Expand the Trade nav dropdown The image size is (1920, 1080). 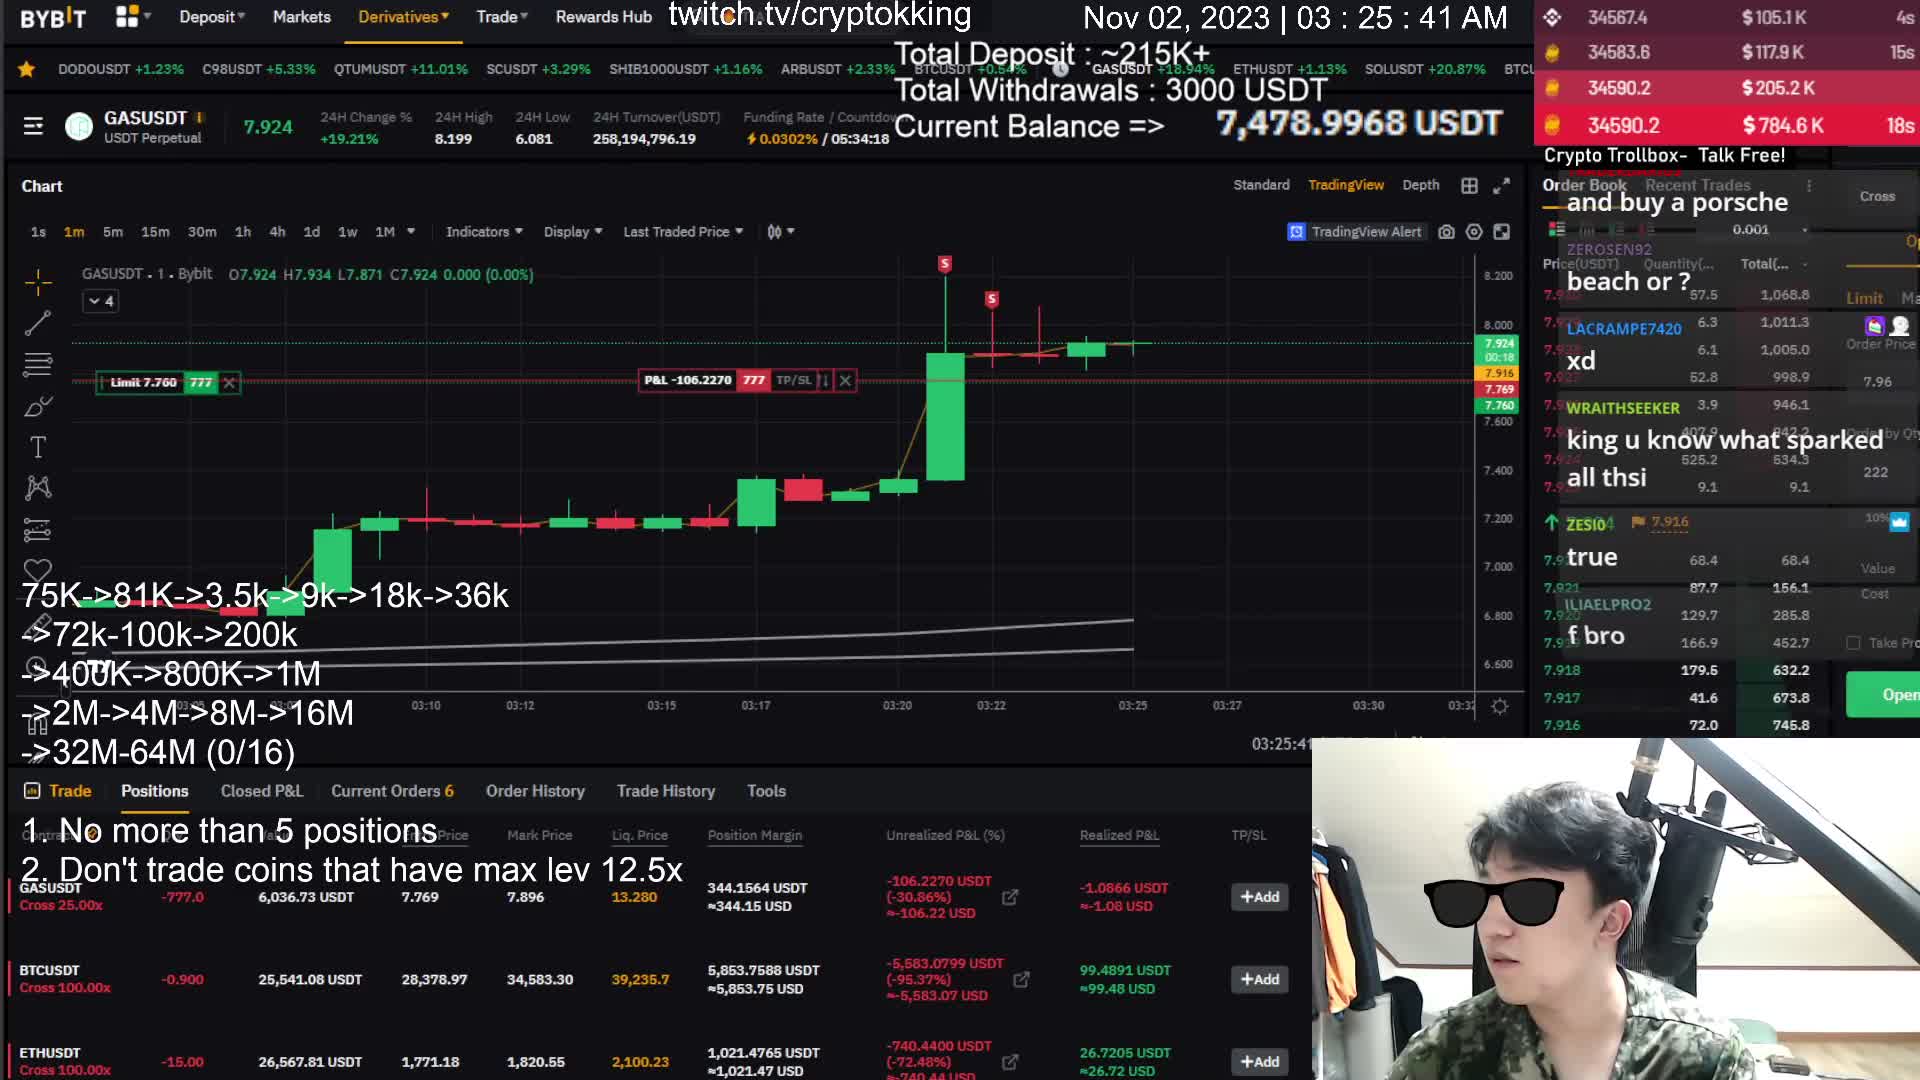pos(502,17)
